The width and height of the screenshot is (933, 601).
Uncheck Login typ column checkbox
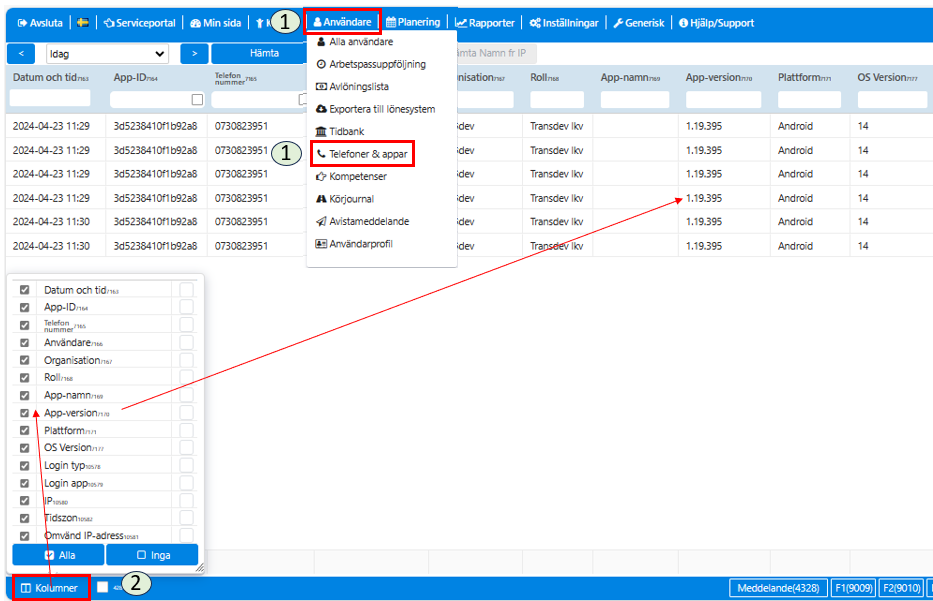[x=24, y=466]
